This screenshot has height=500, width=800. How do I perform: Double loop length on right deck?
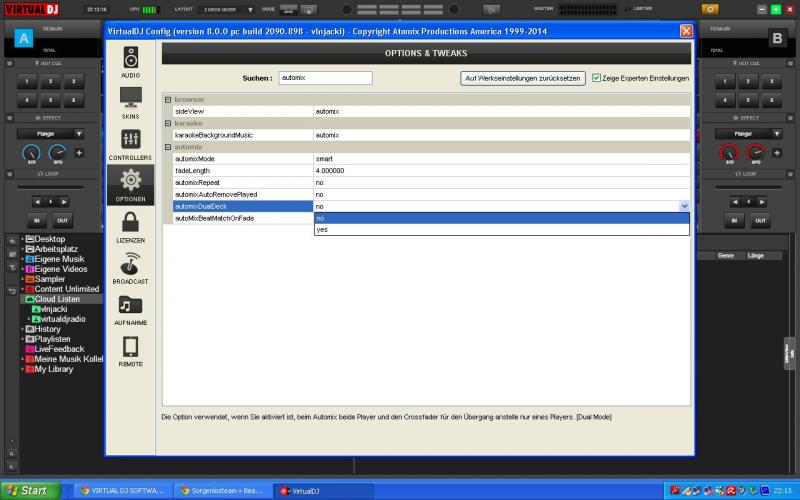(x=761, y=202)
